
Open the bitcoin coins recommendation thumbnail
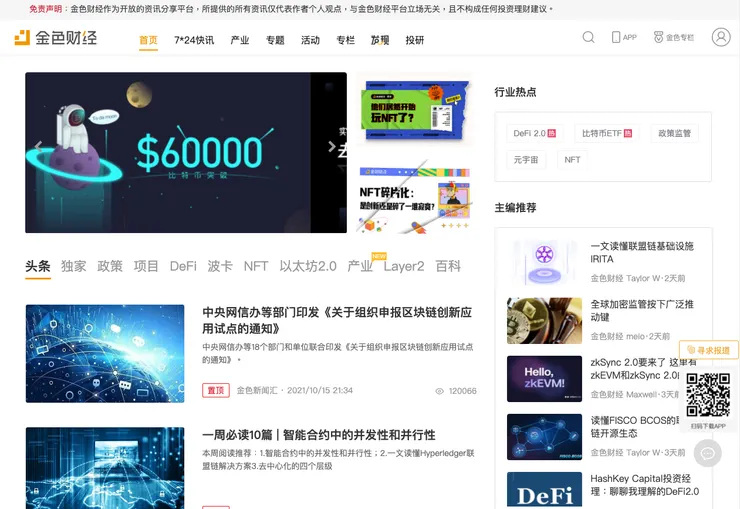tap(544, 320)
